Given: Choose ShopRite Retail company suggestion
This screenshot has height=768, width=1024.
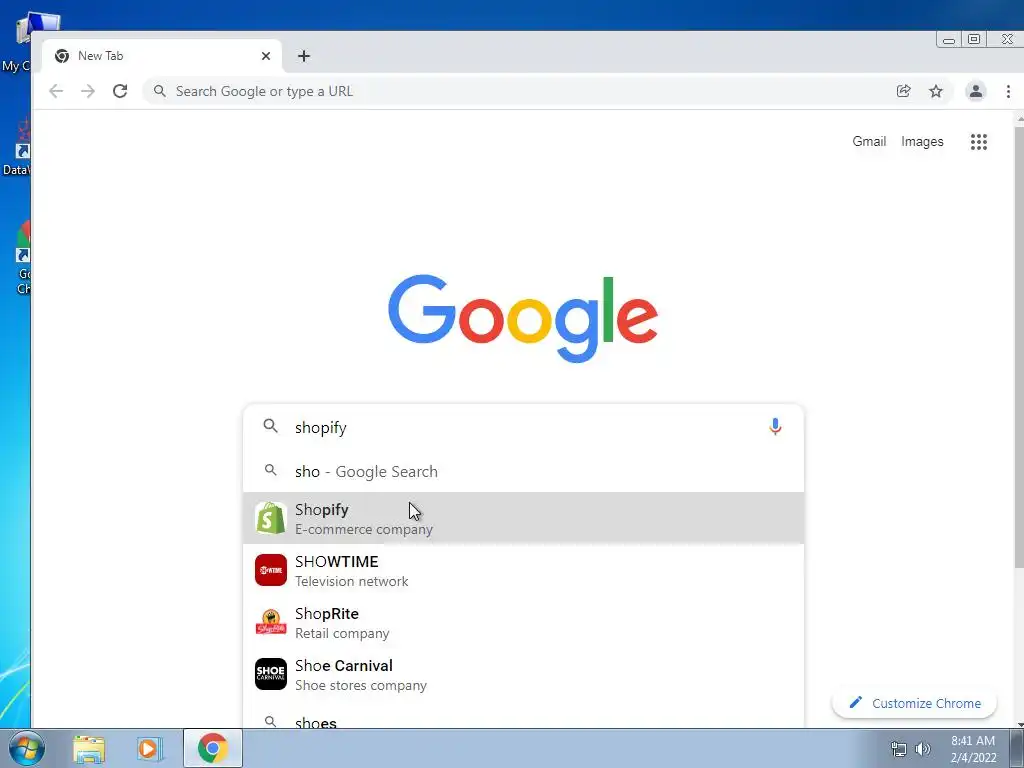Looking at the screenshot, I should 523,623.
